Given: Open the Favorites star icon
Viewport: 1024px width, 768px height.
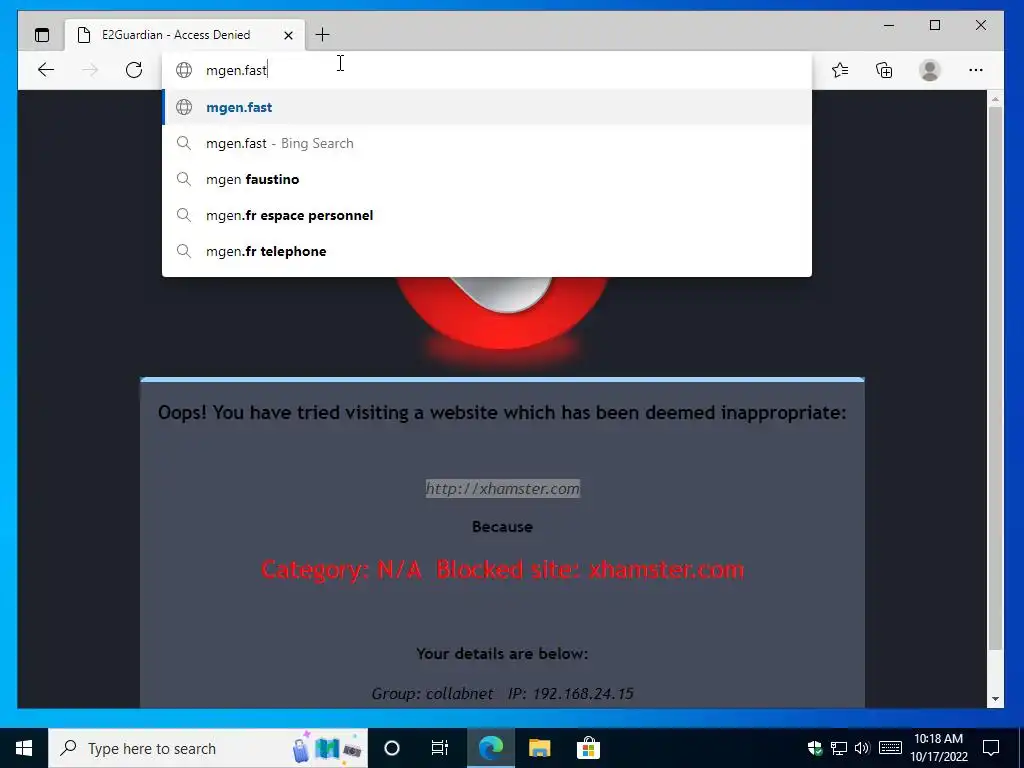Looking at the screenshot, I should pyautogui.click(x=840, y=70).
